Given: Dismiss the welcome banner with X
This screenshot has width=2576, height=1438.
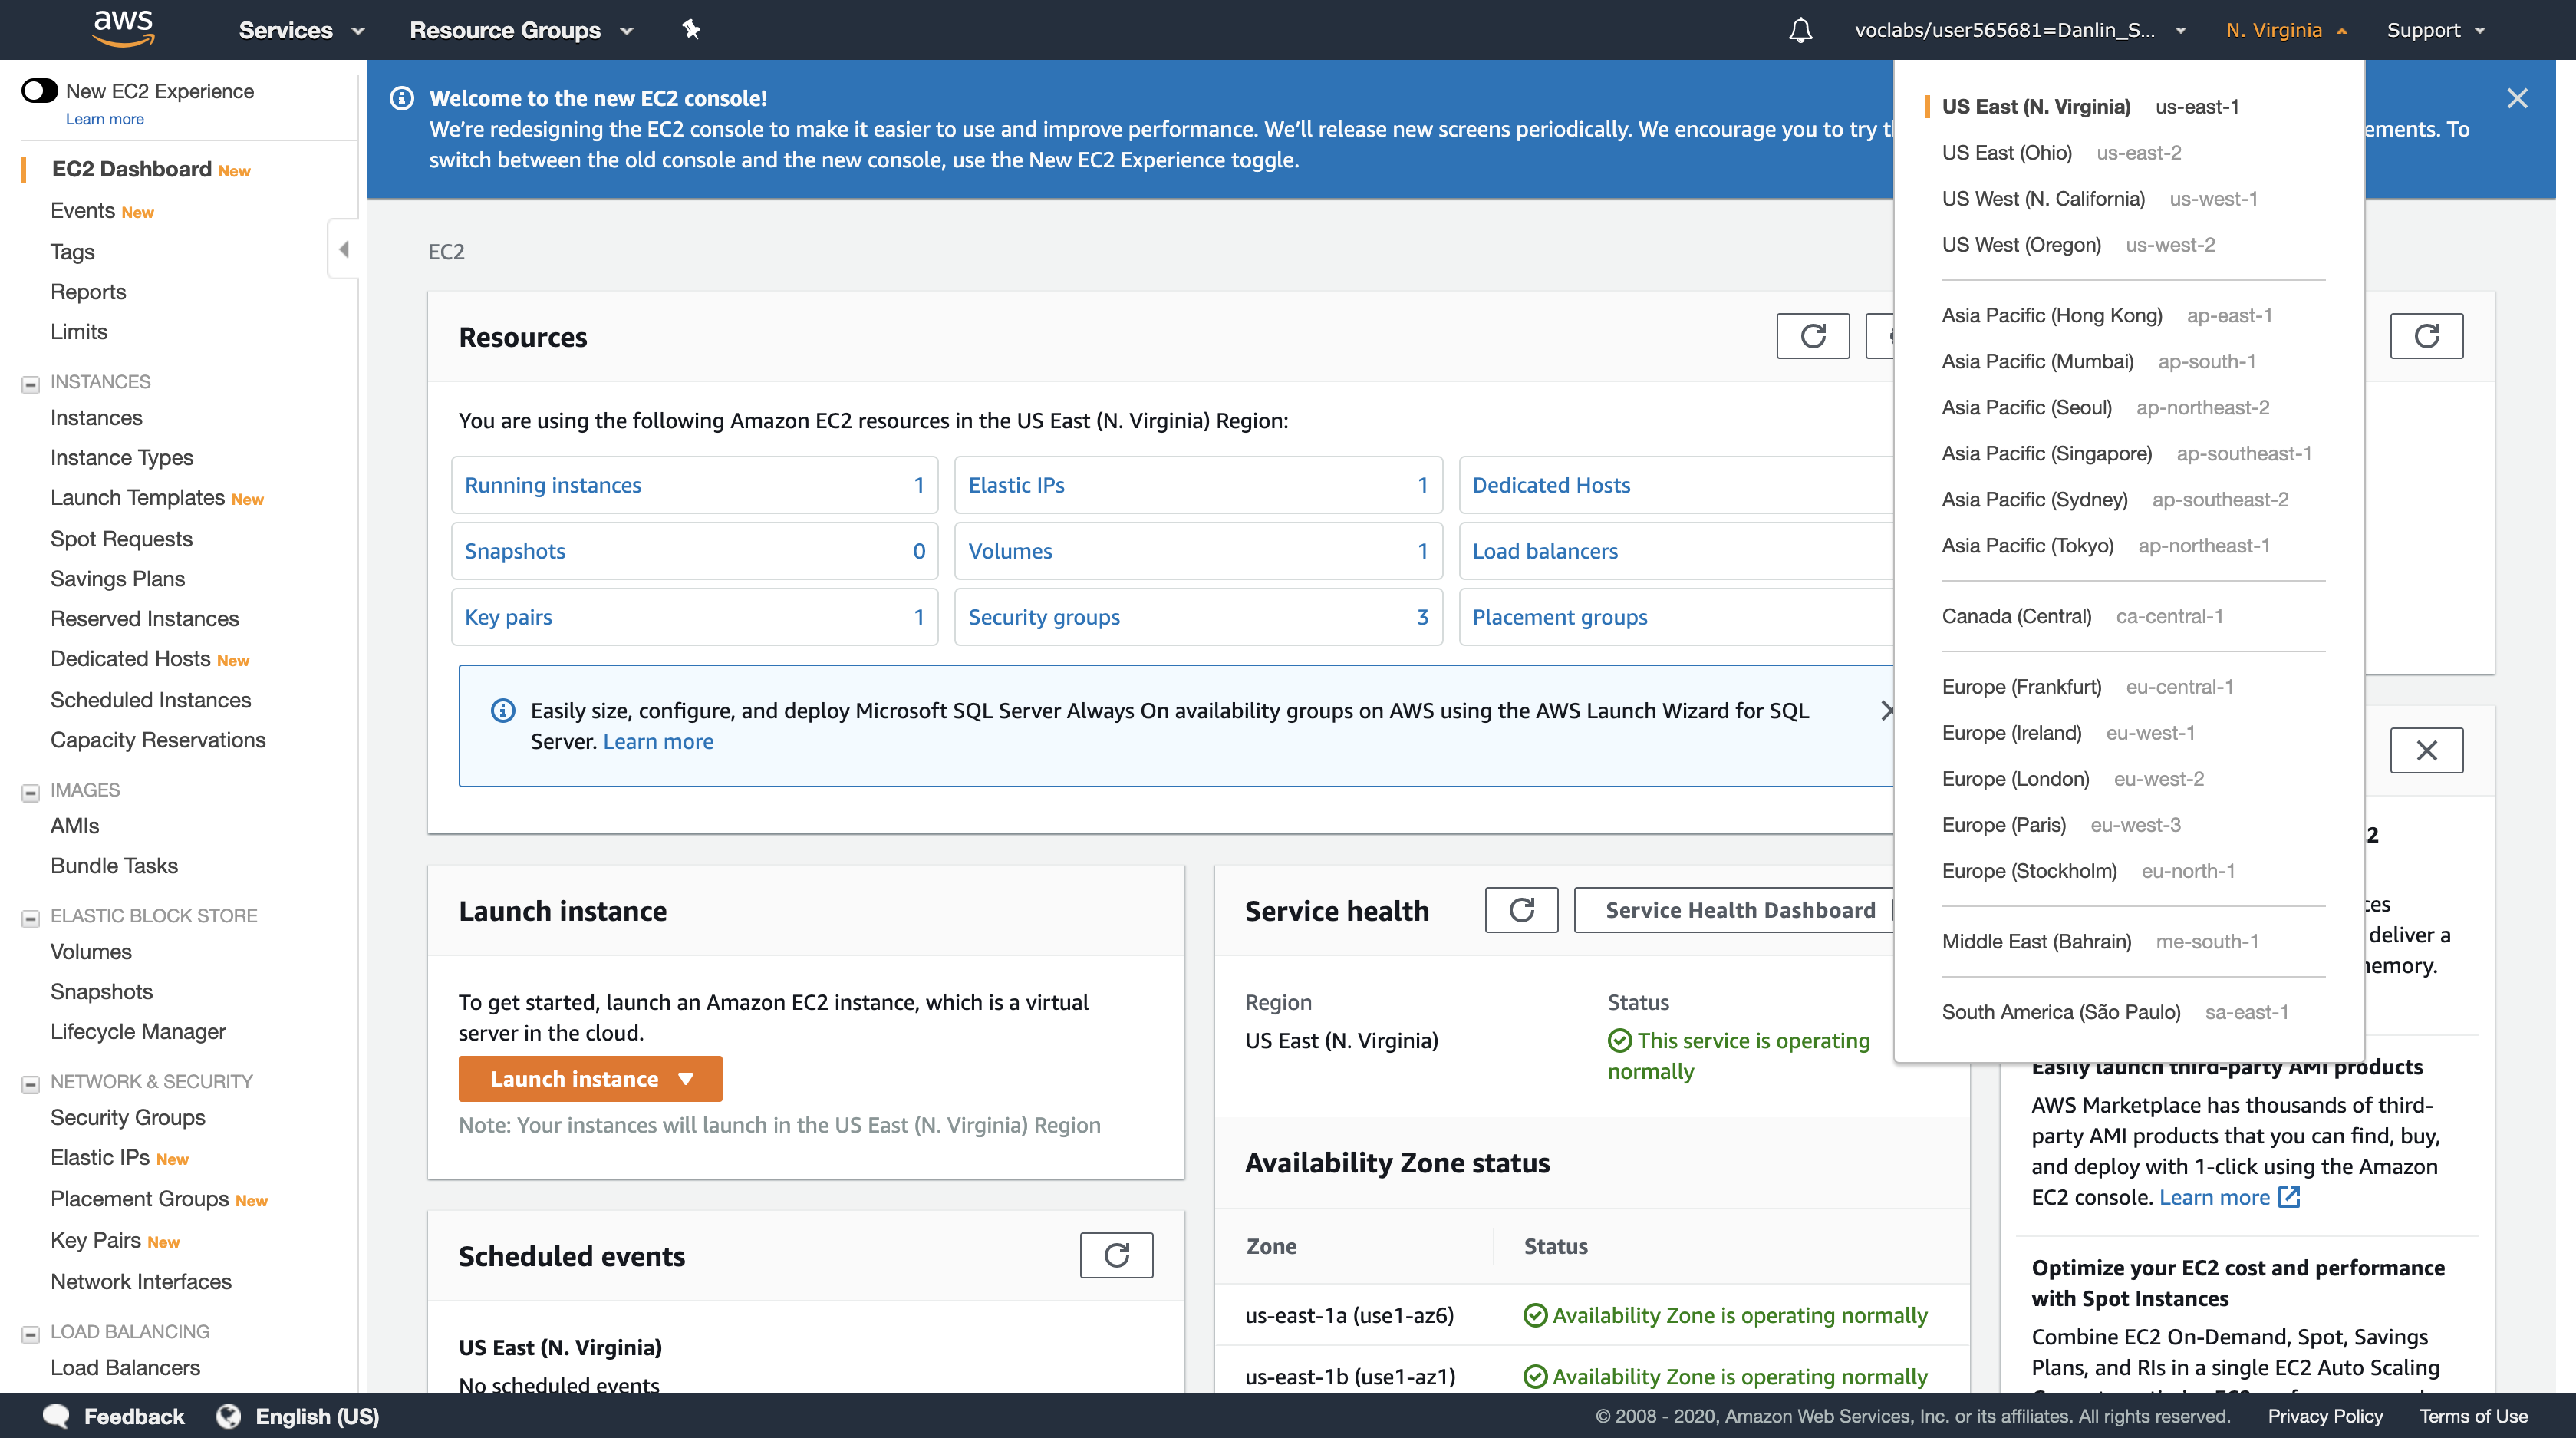Looking at the screenshot, I should [2517, 98].
